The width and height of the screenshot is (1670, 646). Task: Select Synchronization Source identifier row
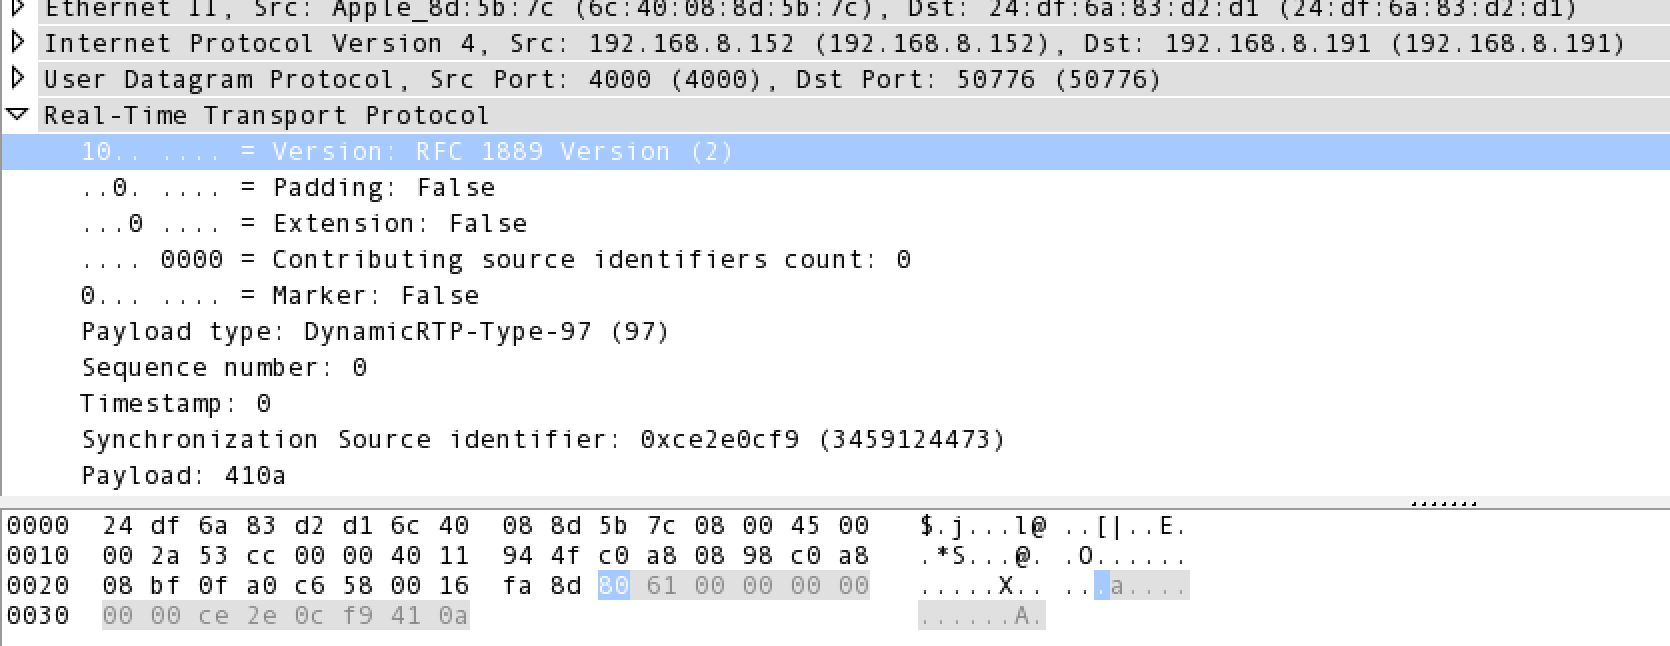[543, 440]
